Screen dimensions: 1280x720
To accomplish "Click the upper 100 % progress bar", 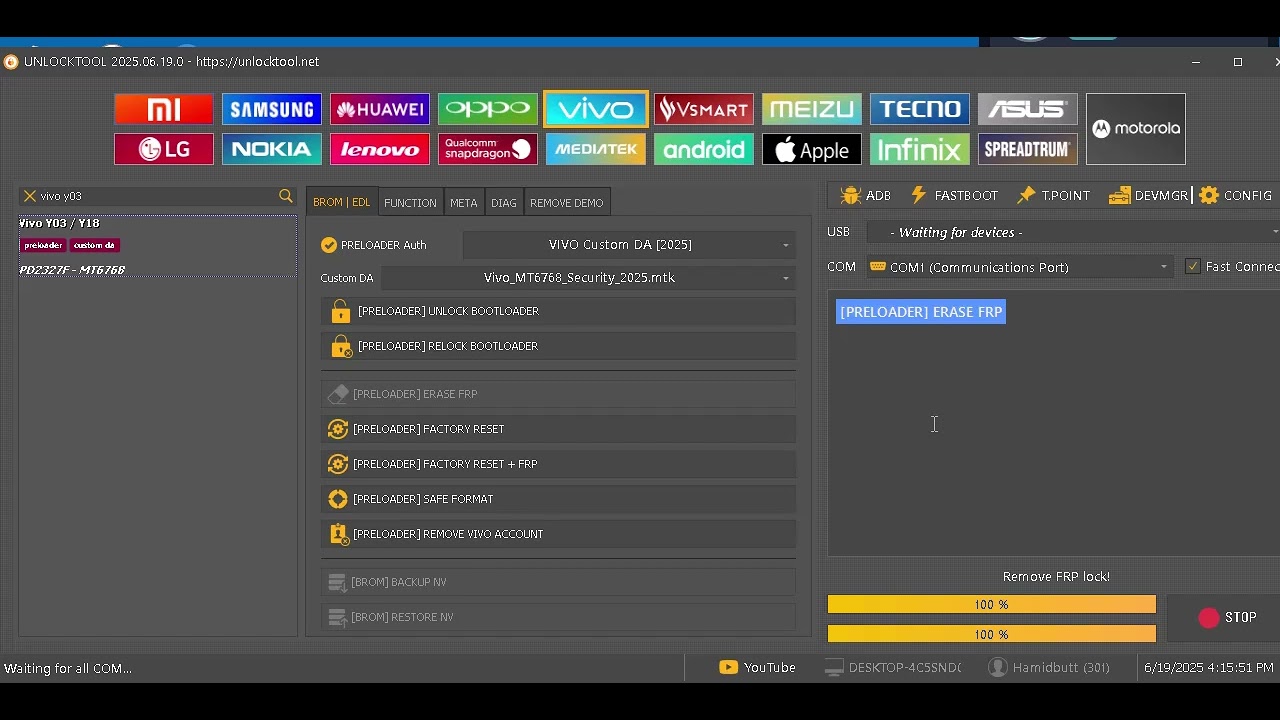I will pyautogui.click(x=992, y=604).
